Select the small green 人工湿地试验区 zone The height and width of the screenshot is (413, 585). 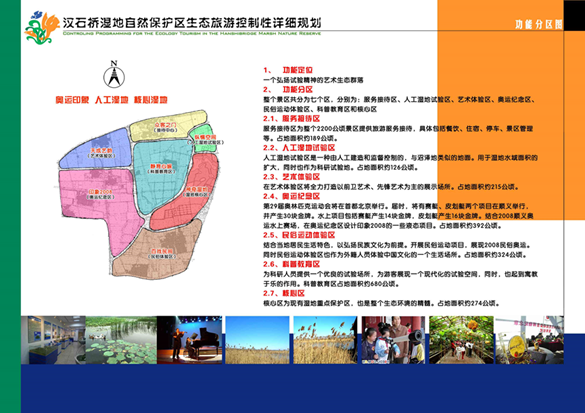tap(203, 139)
